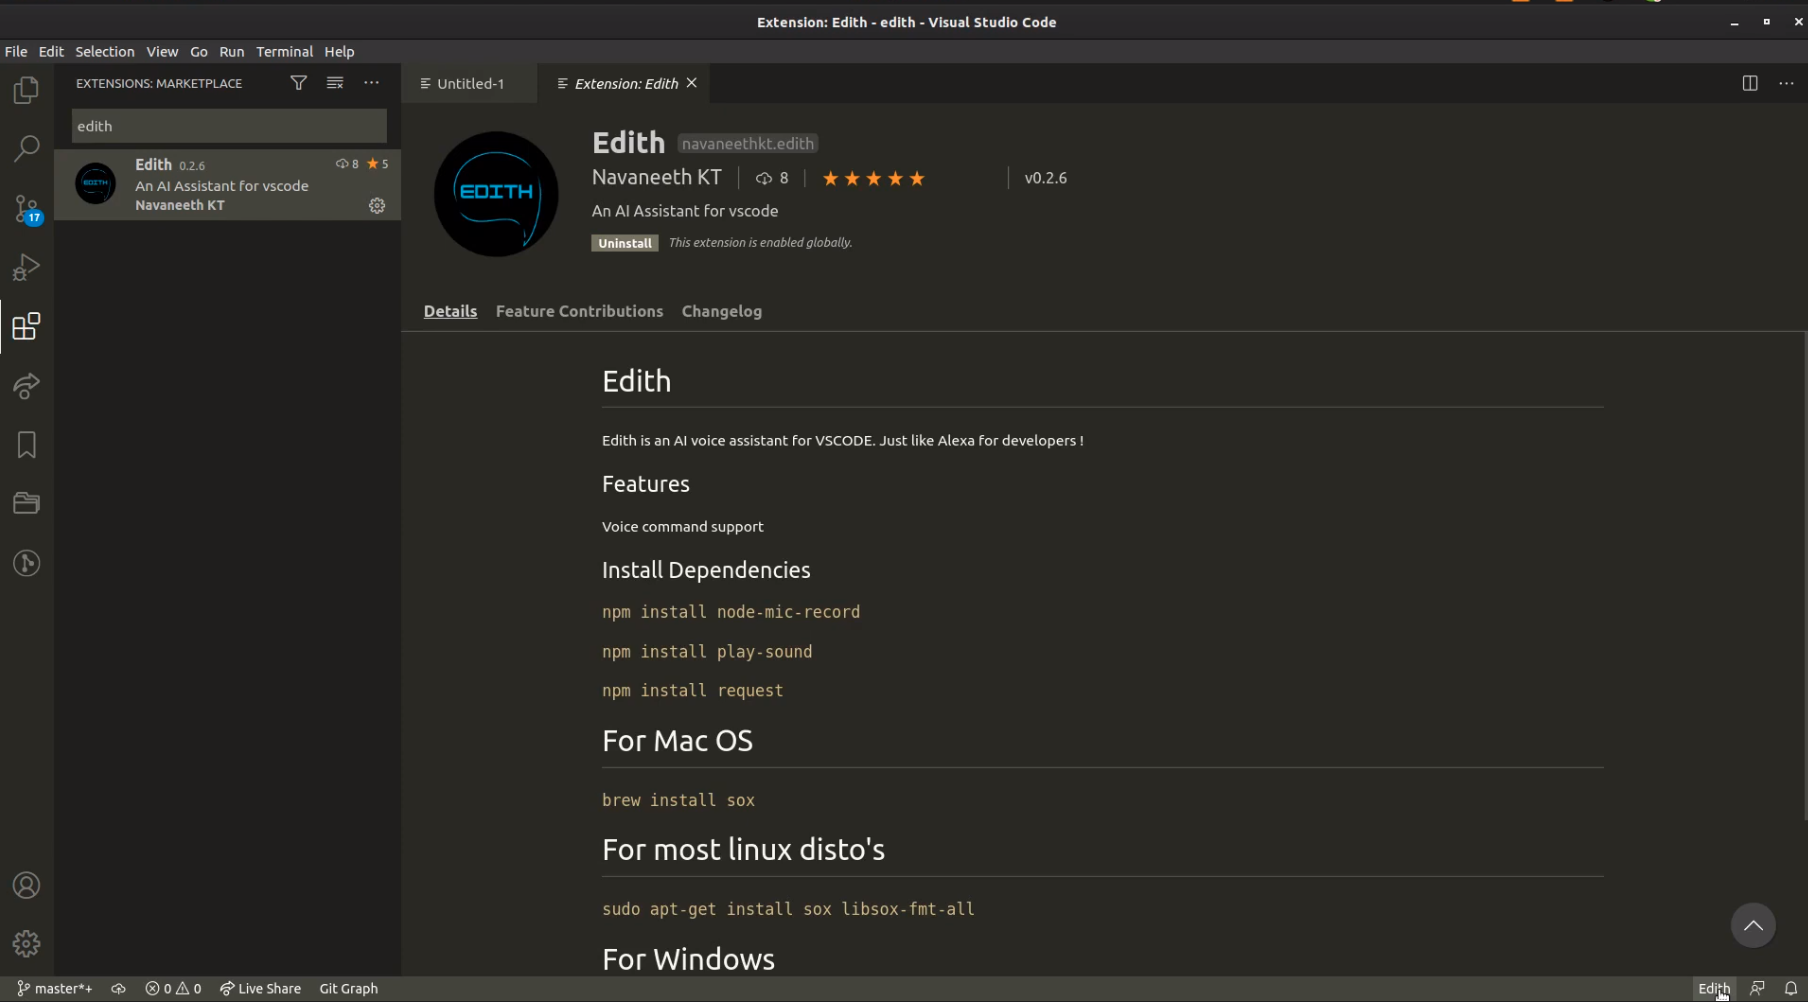Open the Selection menu
This screenshot has height=1002, width=1808.
coord(105,51)
